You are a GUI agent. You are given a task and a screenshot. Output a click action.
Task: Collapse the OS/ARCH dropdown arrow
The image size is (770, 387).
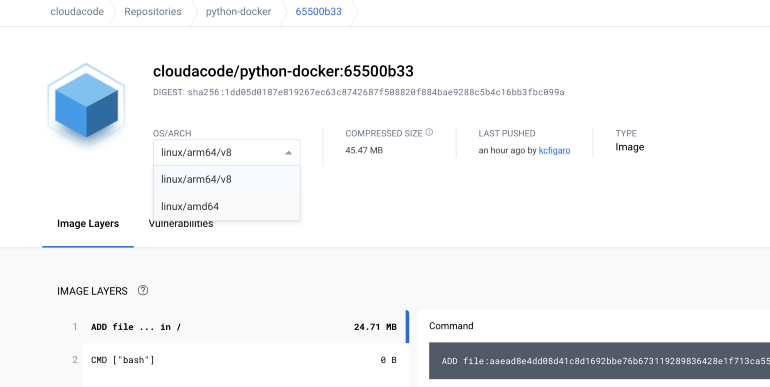click(x=289, y=153)
